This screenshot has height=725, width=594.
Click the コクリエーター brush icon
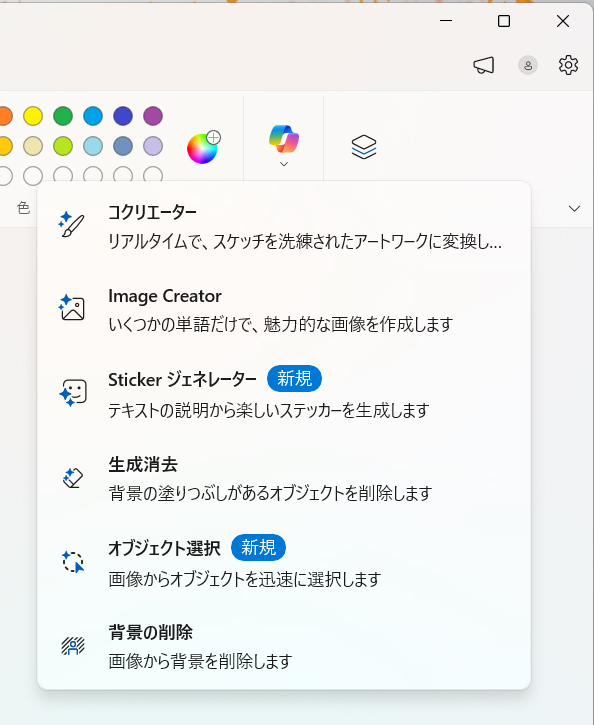(x=72, y=225)
